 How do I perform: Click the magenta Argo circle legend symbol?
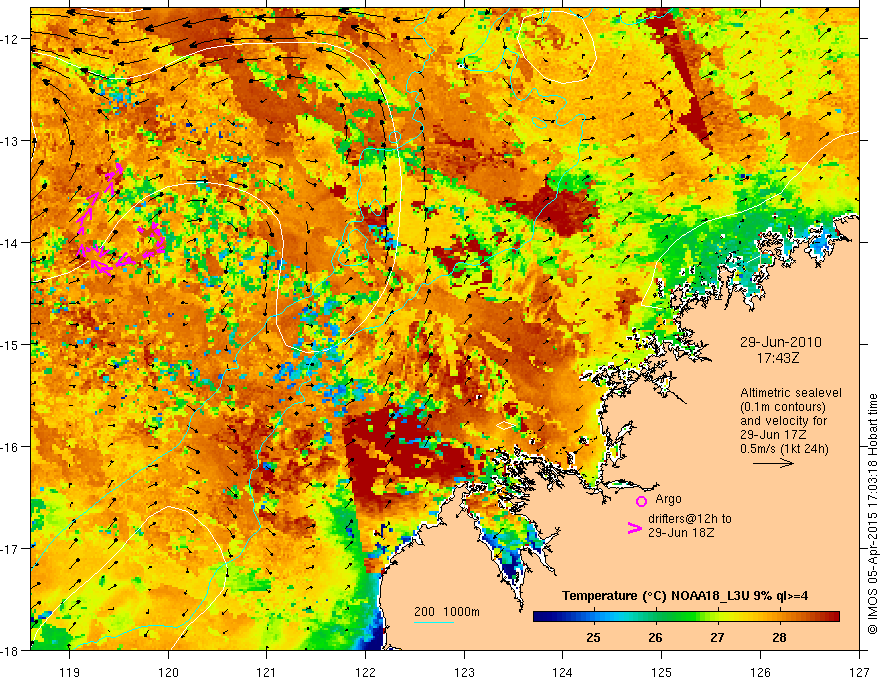coord(641,501)
